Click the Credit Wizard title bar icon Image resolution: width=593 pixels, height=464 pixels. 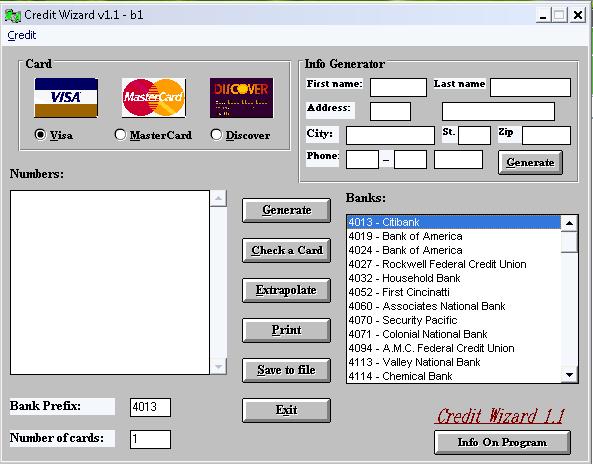[12, 16]
